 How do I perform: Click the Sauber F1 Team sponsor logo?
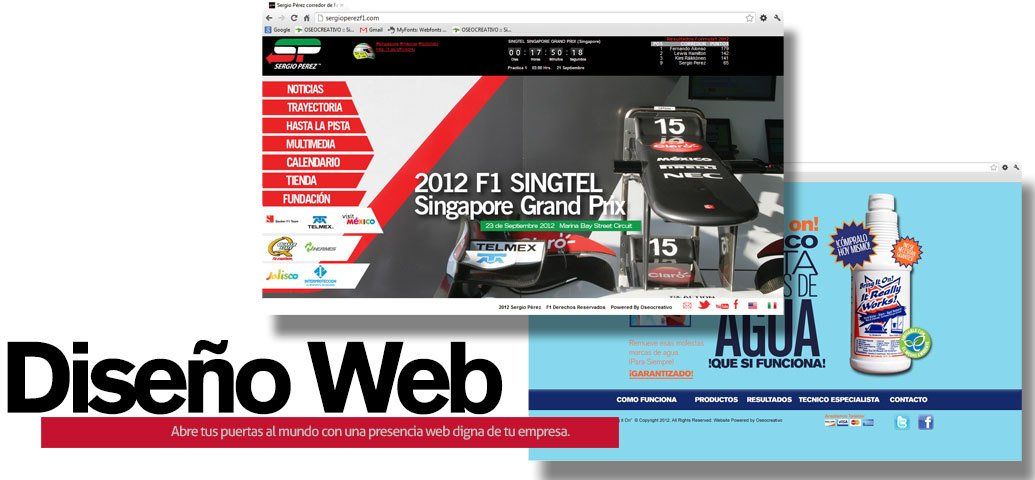pyautogui.click(x=282, y=220)
